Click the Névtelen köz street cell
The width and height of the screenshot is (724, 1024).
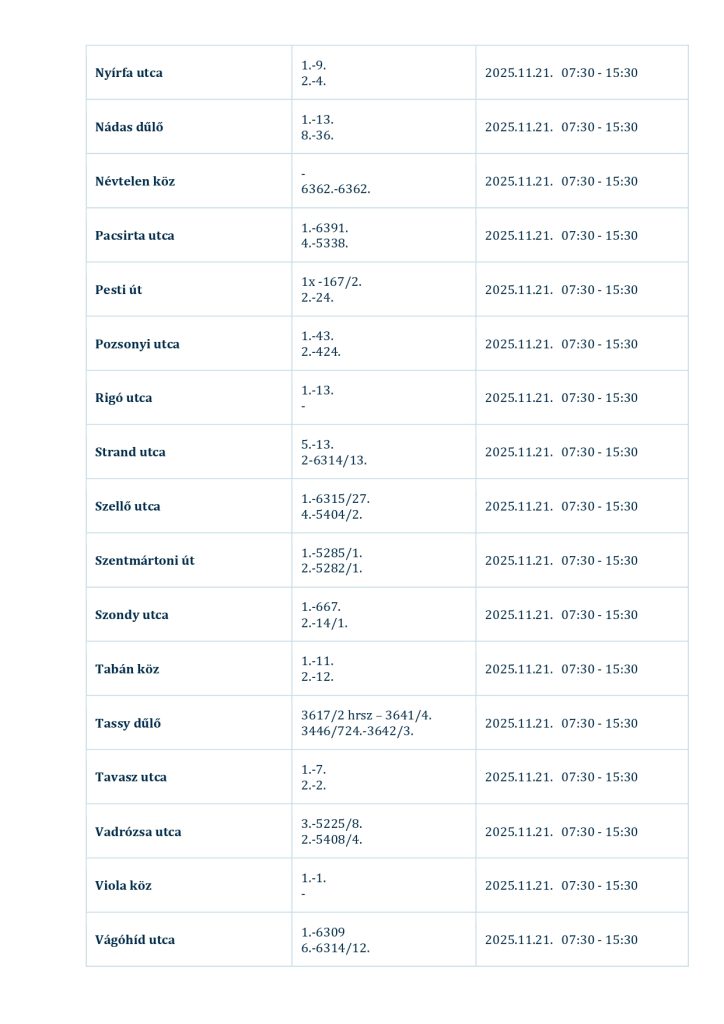tap(135, 181)
